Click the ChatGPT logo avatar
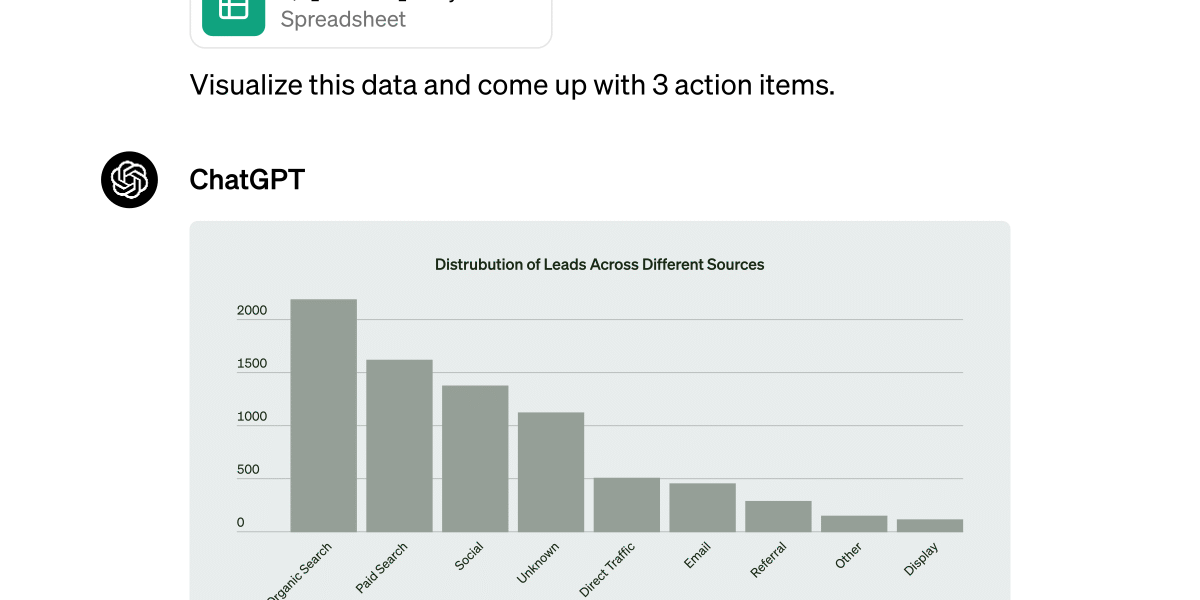 [x=129, y=180]
